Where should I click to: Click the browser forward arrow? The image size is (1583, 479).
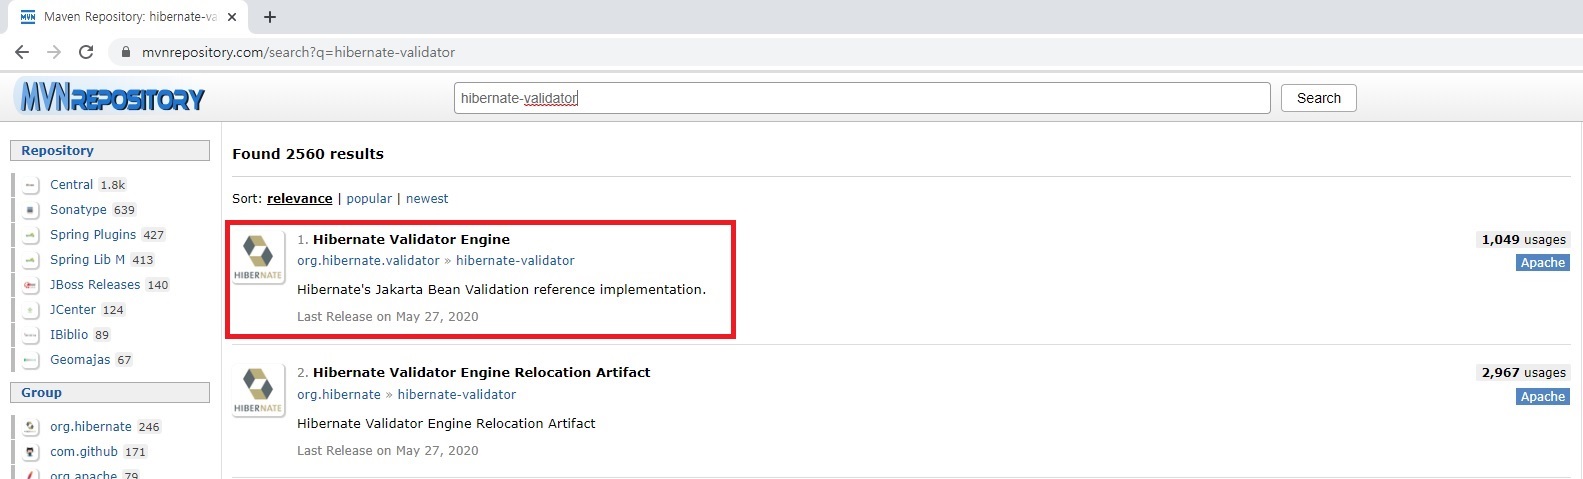point(54,52)
